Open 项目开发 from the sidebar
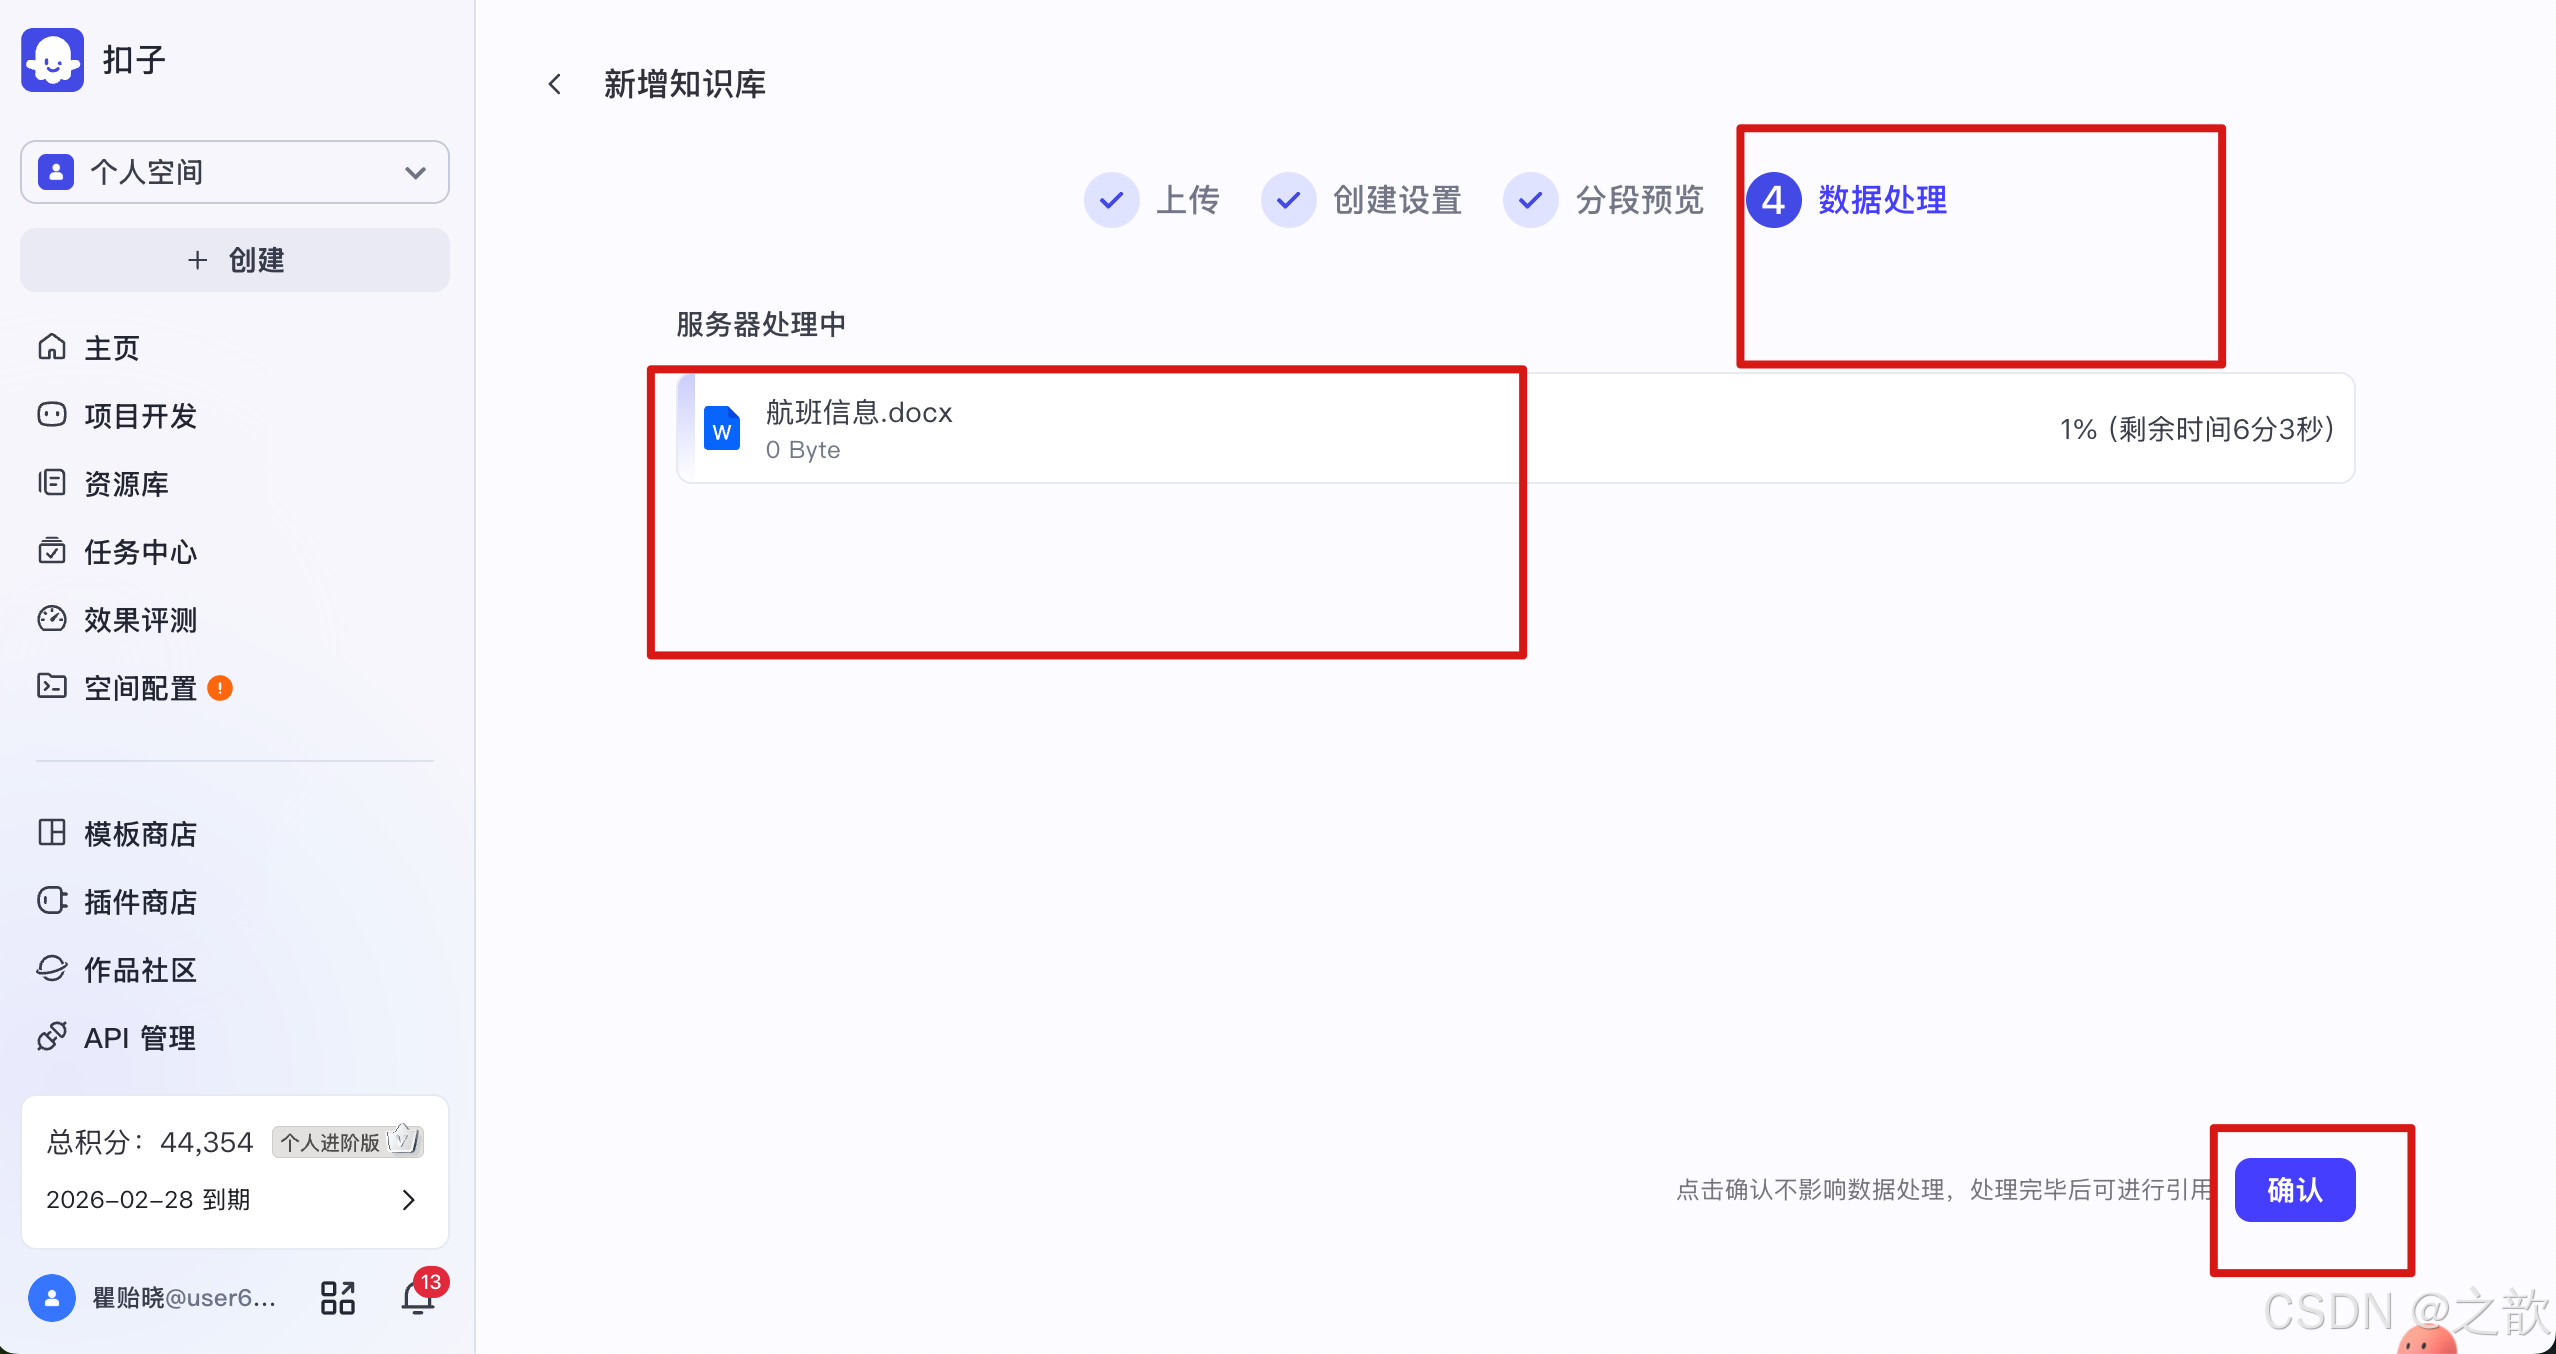 [139, 416]
